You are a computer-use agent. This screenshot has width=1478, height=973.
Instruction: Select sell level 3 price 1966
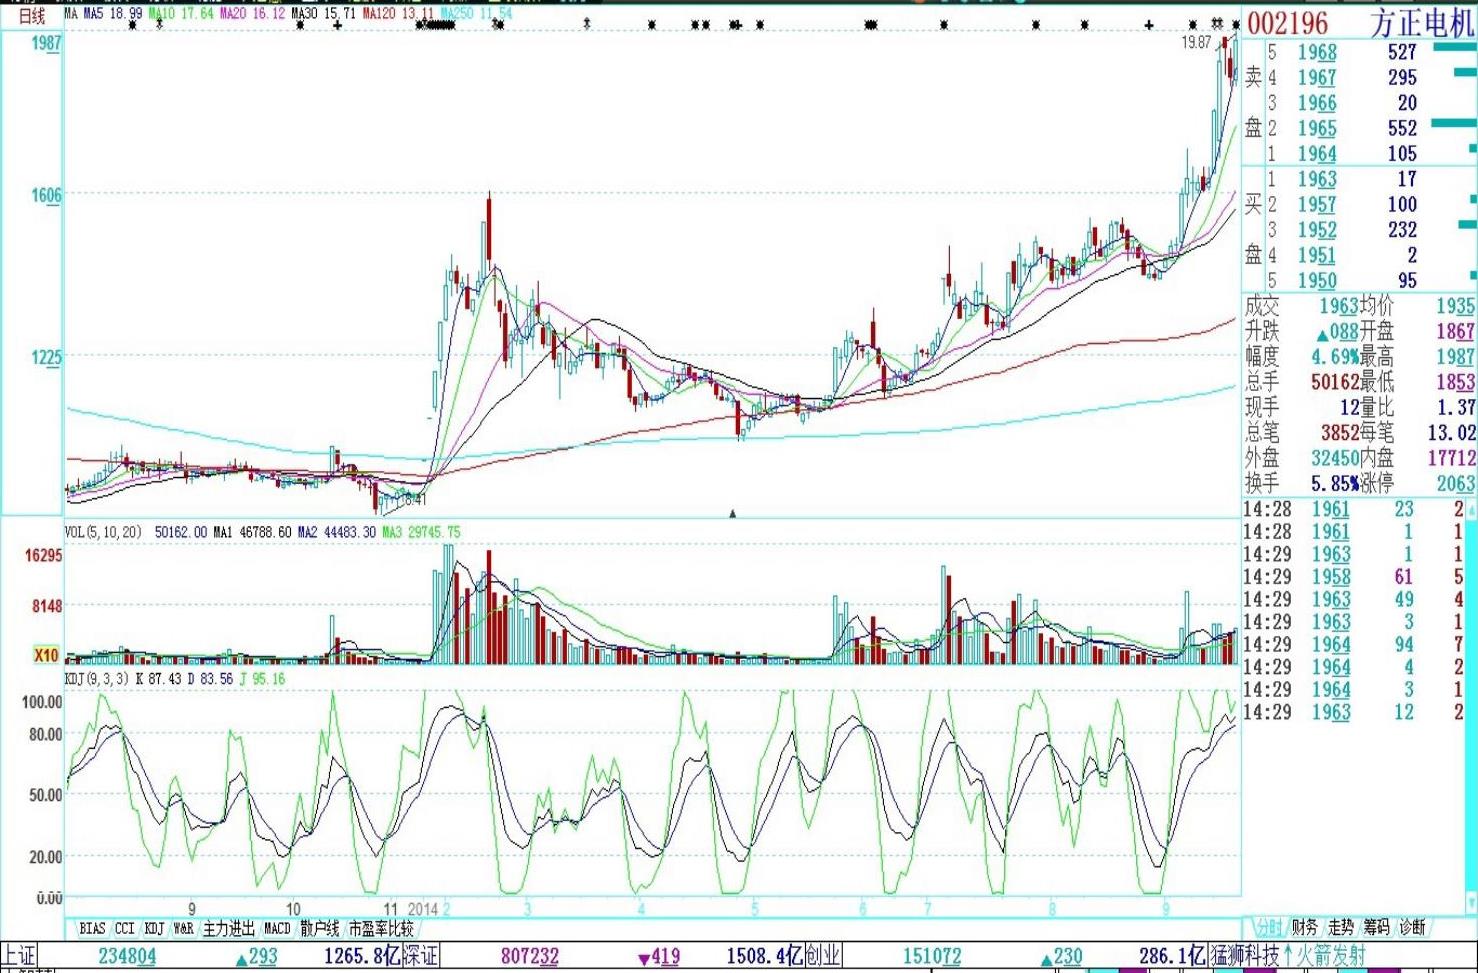pyautogui.click(x=1317, y=103)
